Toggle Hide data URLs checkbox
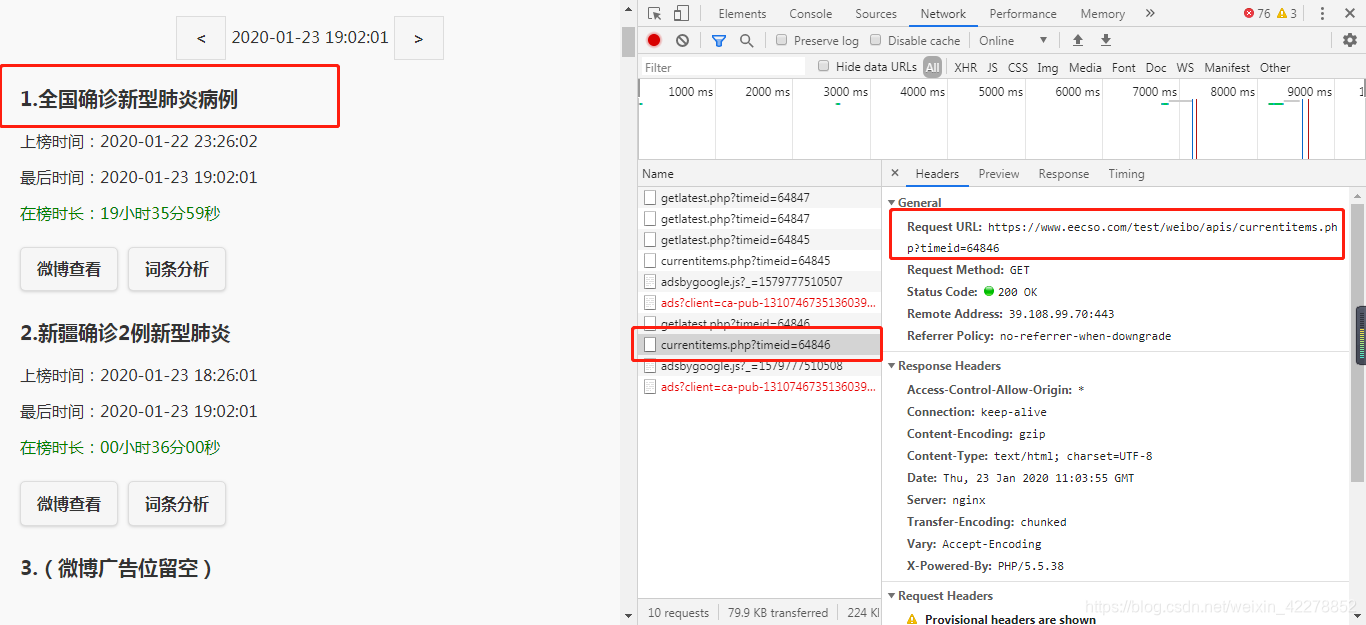The image size is (1366, 625). [824, 66]
